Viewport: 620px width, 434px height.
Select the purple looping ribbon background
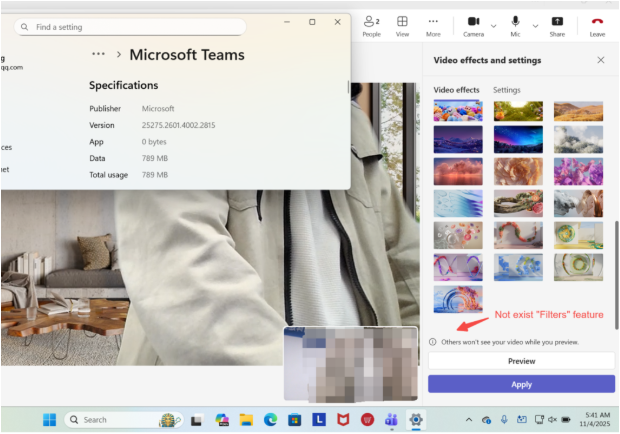458,267
